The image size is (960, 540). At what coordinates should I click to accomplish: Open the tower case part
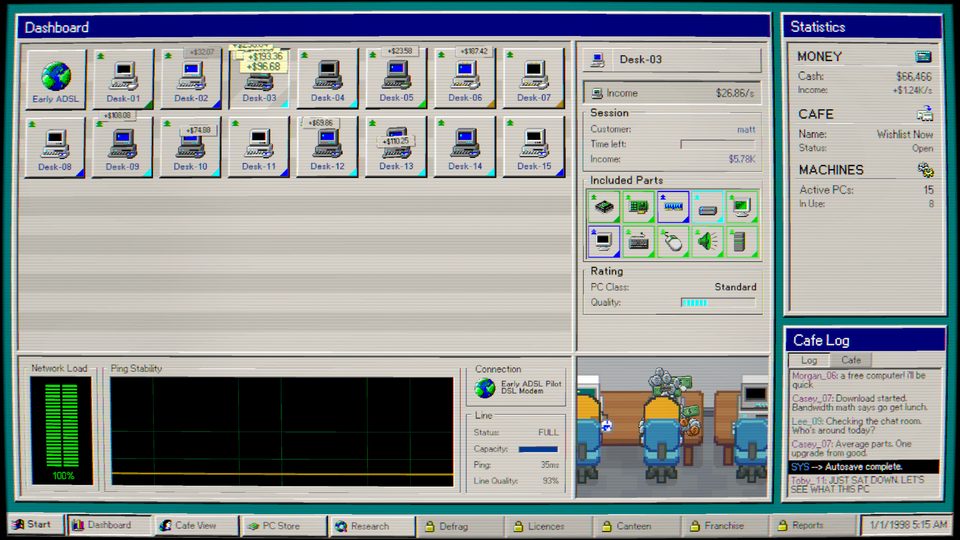pos(742,241)
